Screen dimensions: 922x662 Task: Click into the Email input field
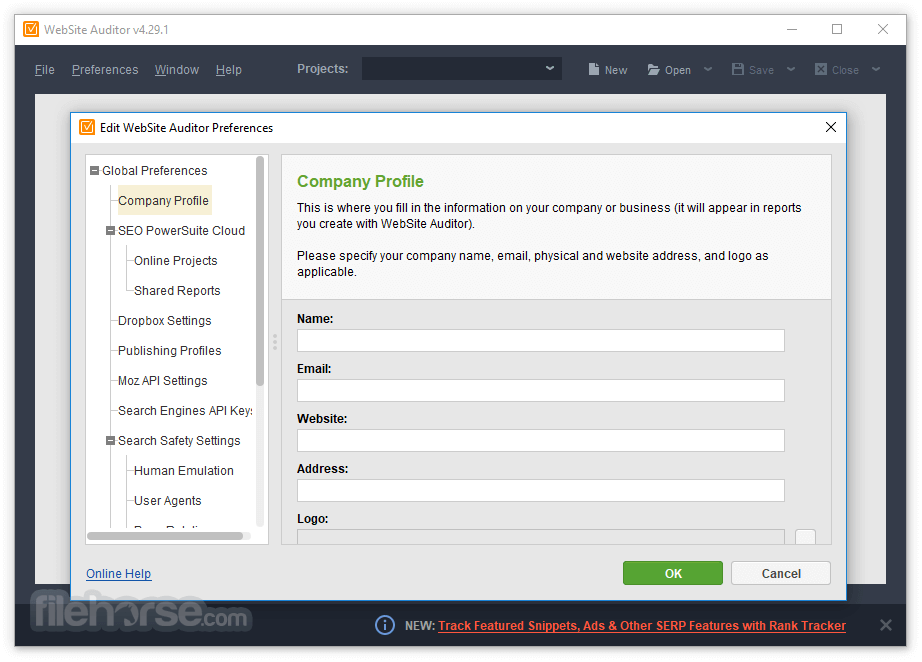coord(540,390)
